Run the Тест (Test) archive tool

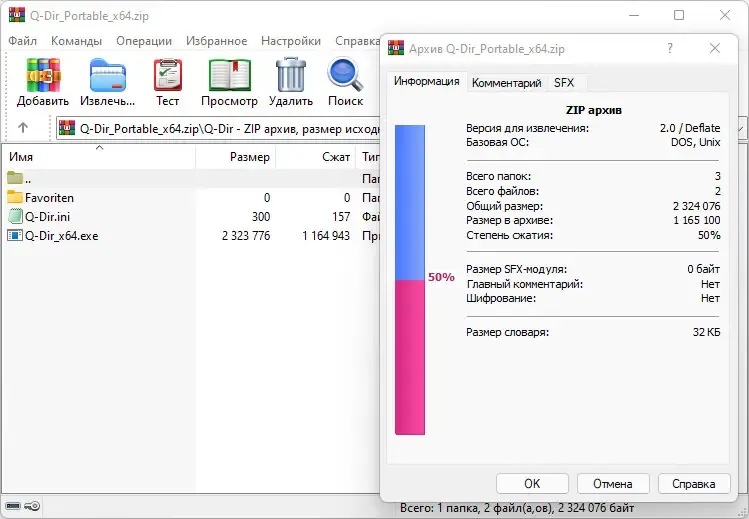(x=168, y=75)
